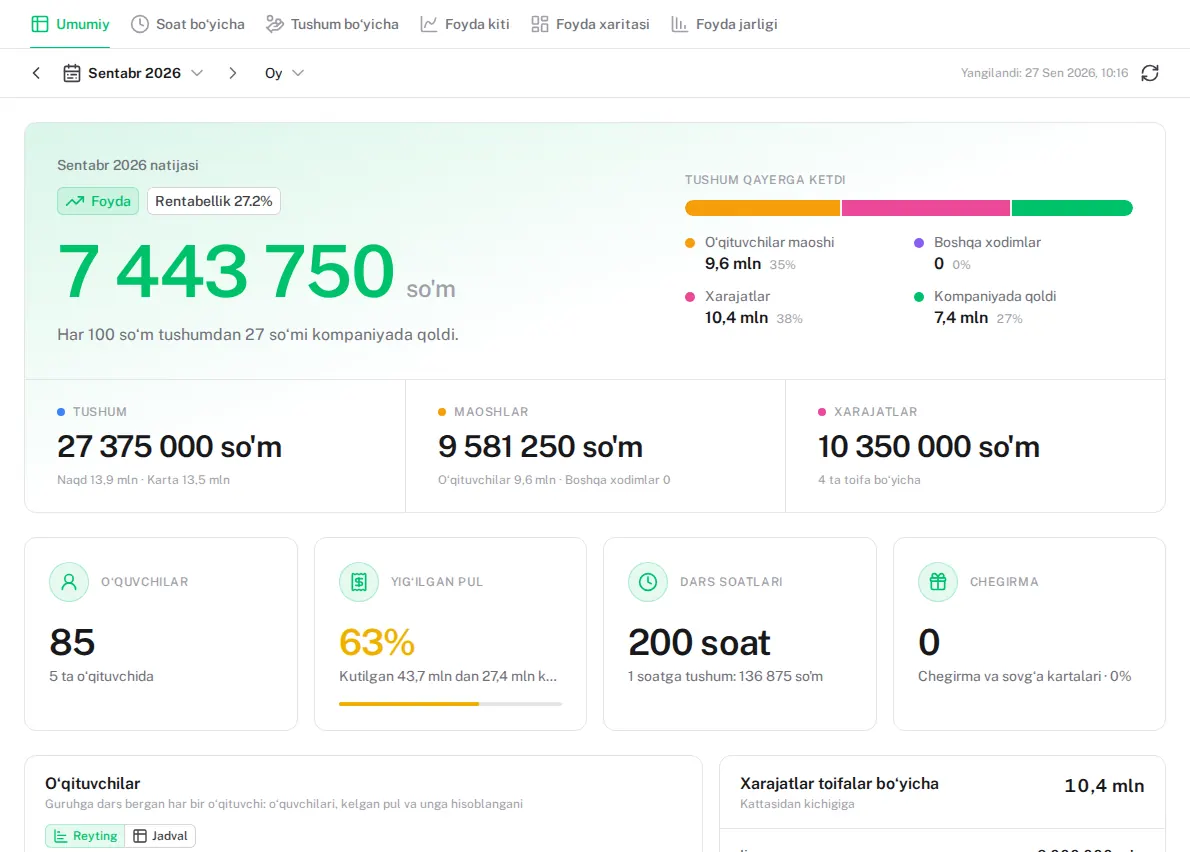Screen dimensions: 1190x852
Task: Select Kompaniyada qoldi legend entry
Action: pos(985,307)
